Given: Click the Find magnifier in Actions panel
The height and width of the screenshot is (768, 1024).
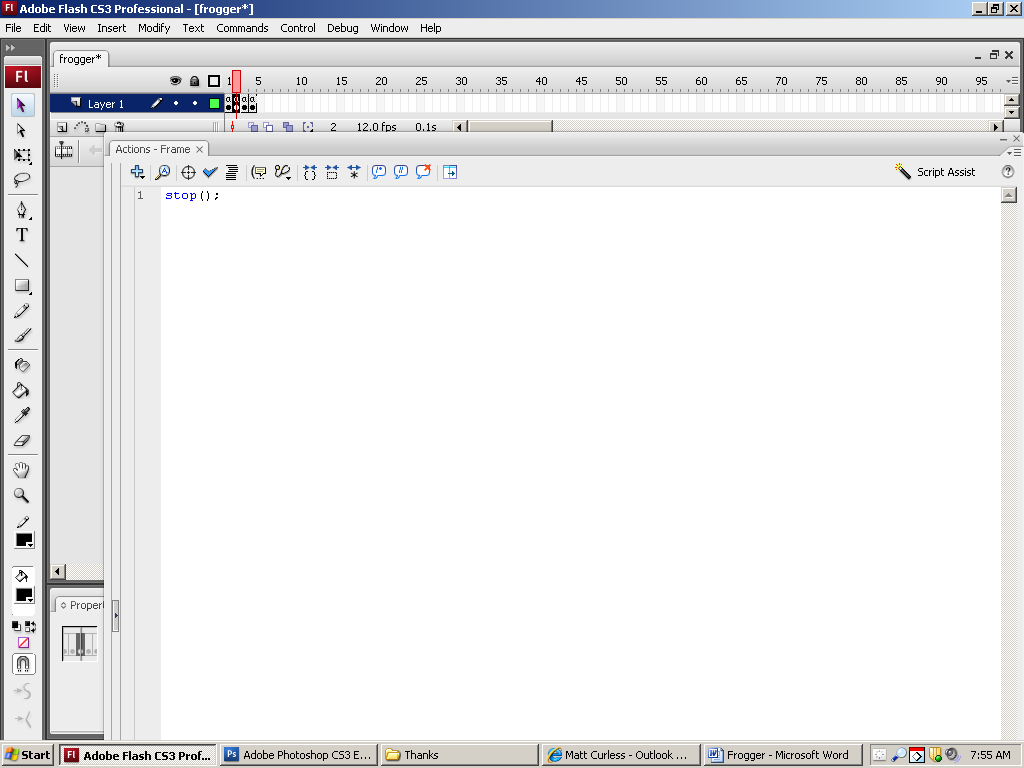Looking at the screenshot, I should pyautogui.click(x=162, y=172).
